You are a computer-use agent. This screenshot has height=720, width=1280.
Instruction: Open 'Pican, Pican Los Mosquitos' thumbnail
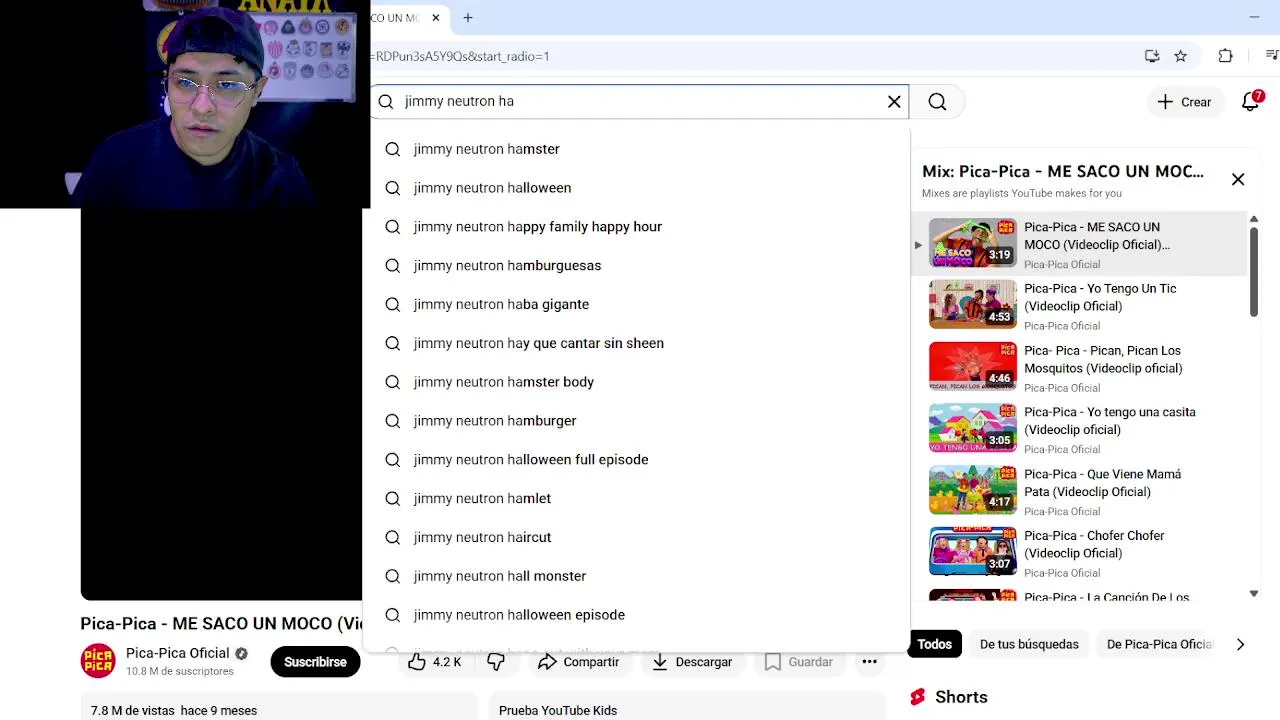click(x=973, y=366)
